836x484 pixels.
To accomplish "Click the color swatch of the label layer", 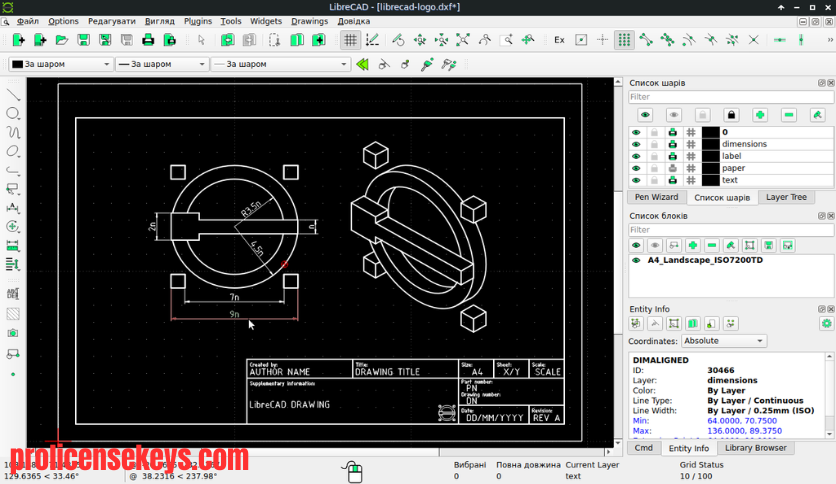I will (711, 156).
